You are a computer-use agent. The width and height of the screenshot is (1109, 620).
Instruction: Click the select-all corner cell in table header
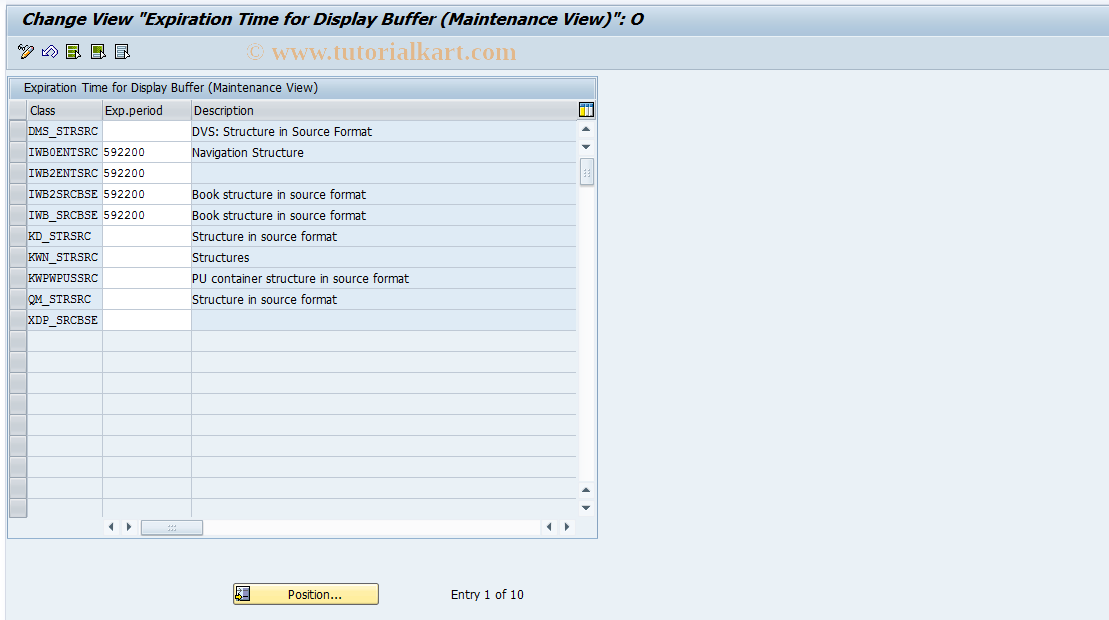coord(18,110)
